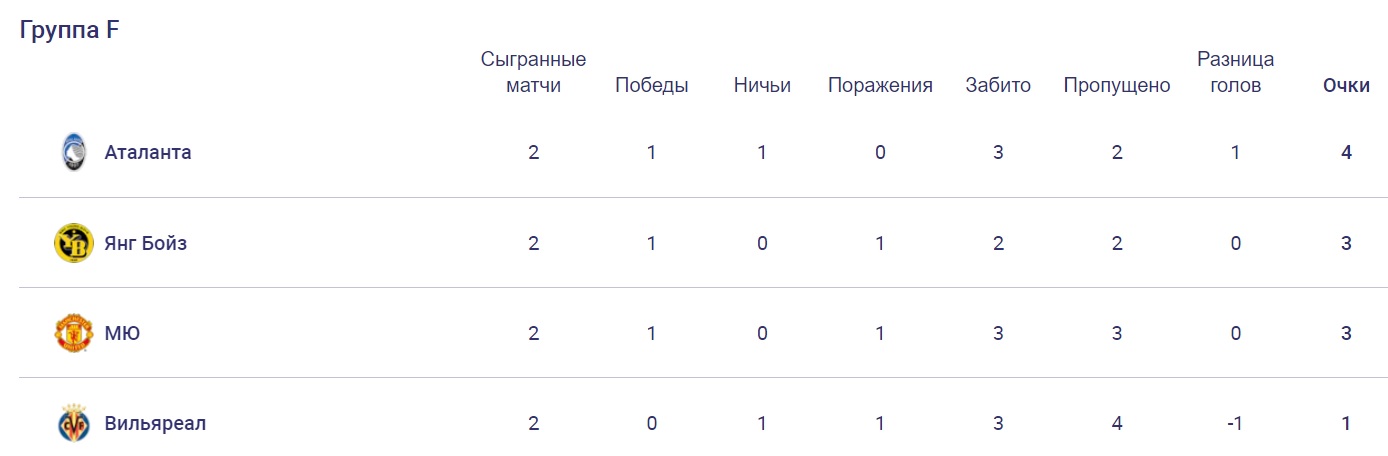Click the Поражения column header
This screenshot has width=1388, height=456.
point(880,85)
